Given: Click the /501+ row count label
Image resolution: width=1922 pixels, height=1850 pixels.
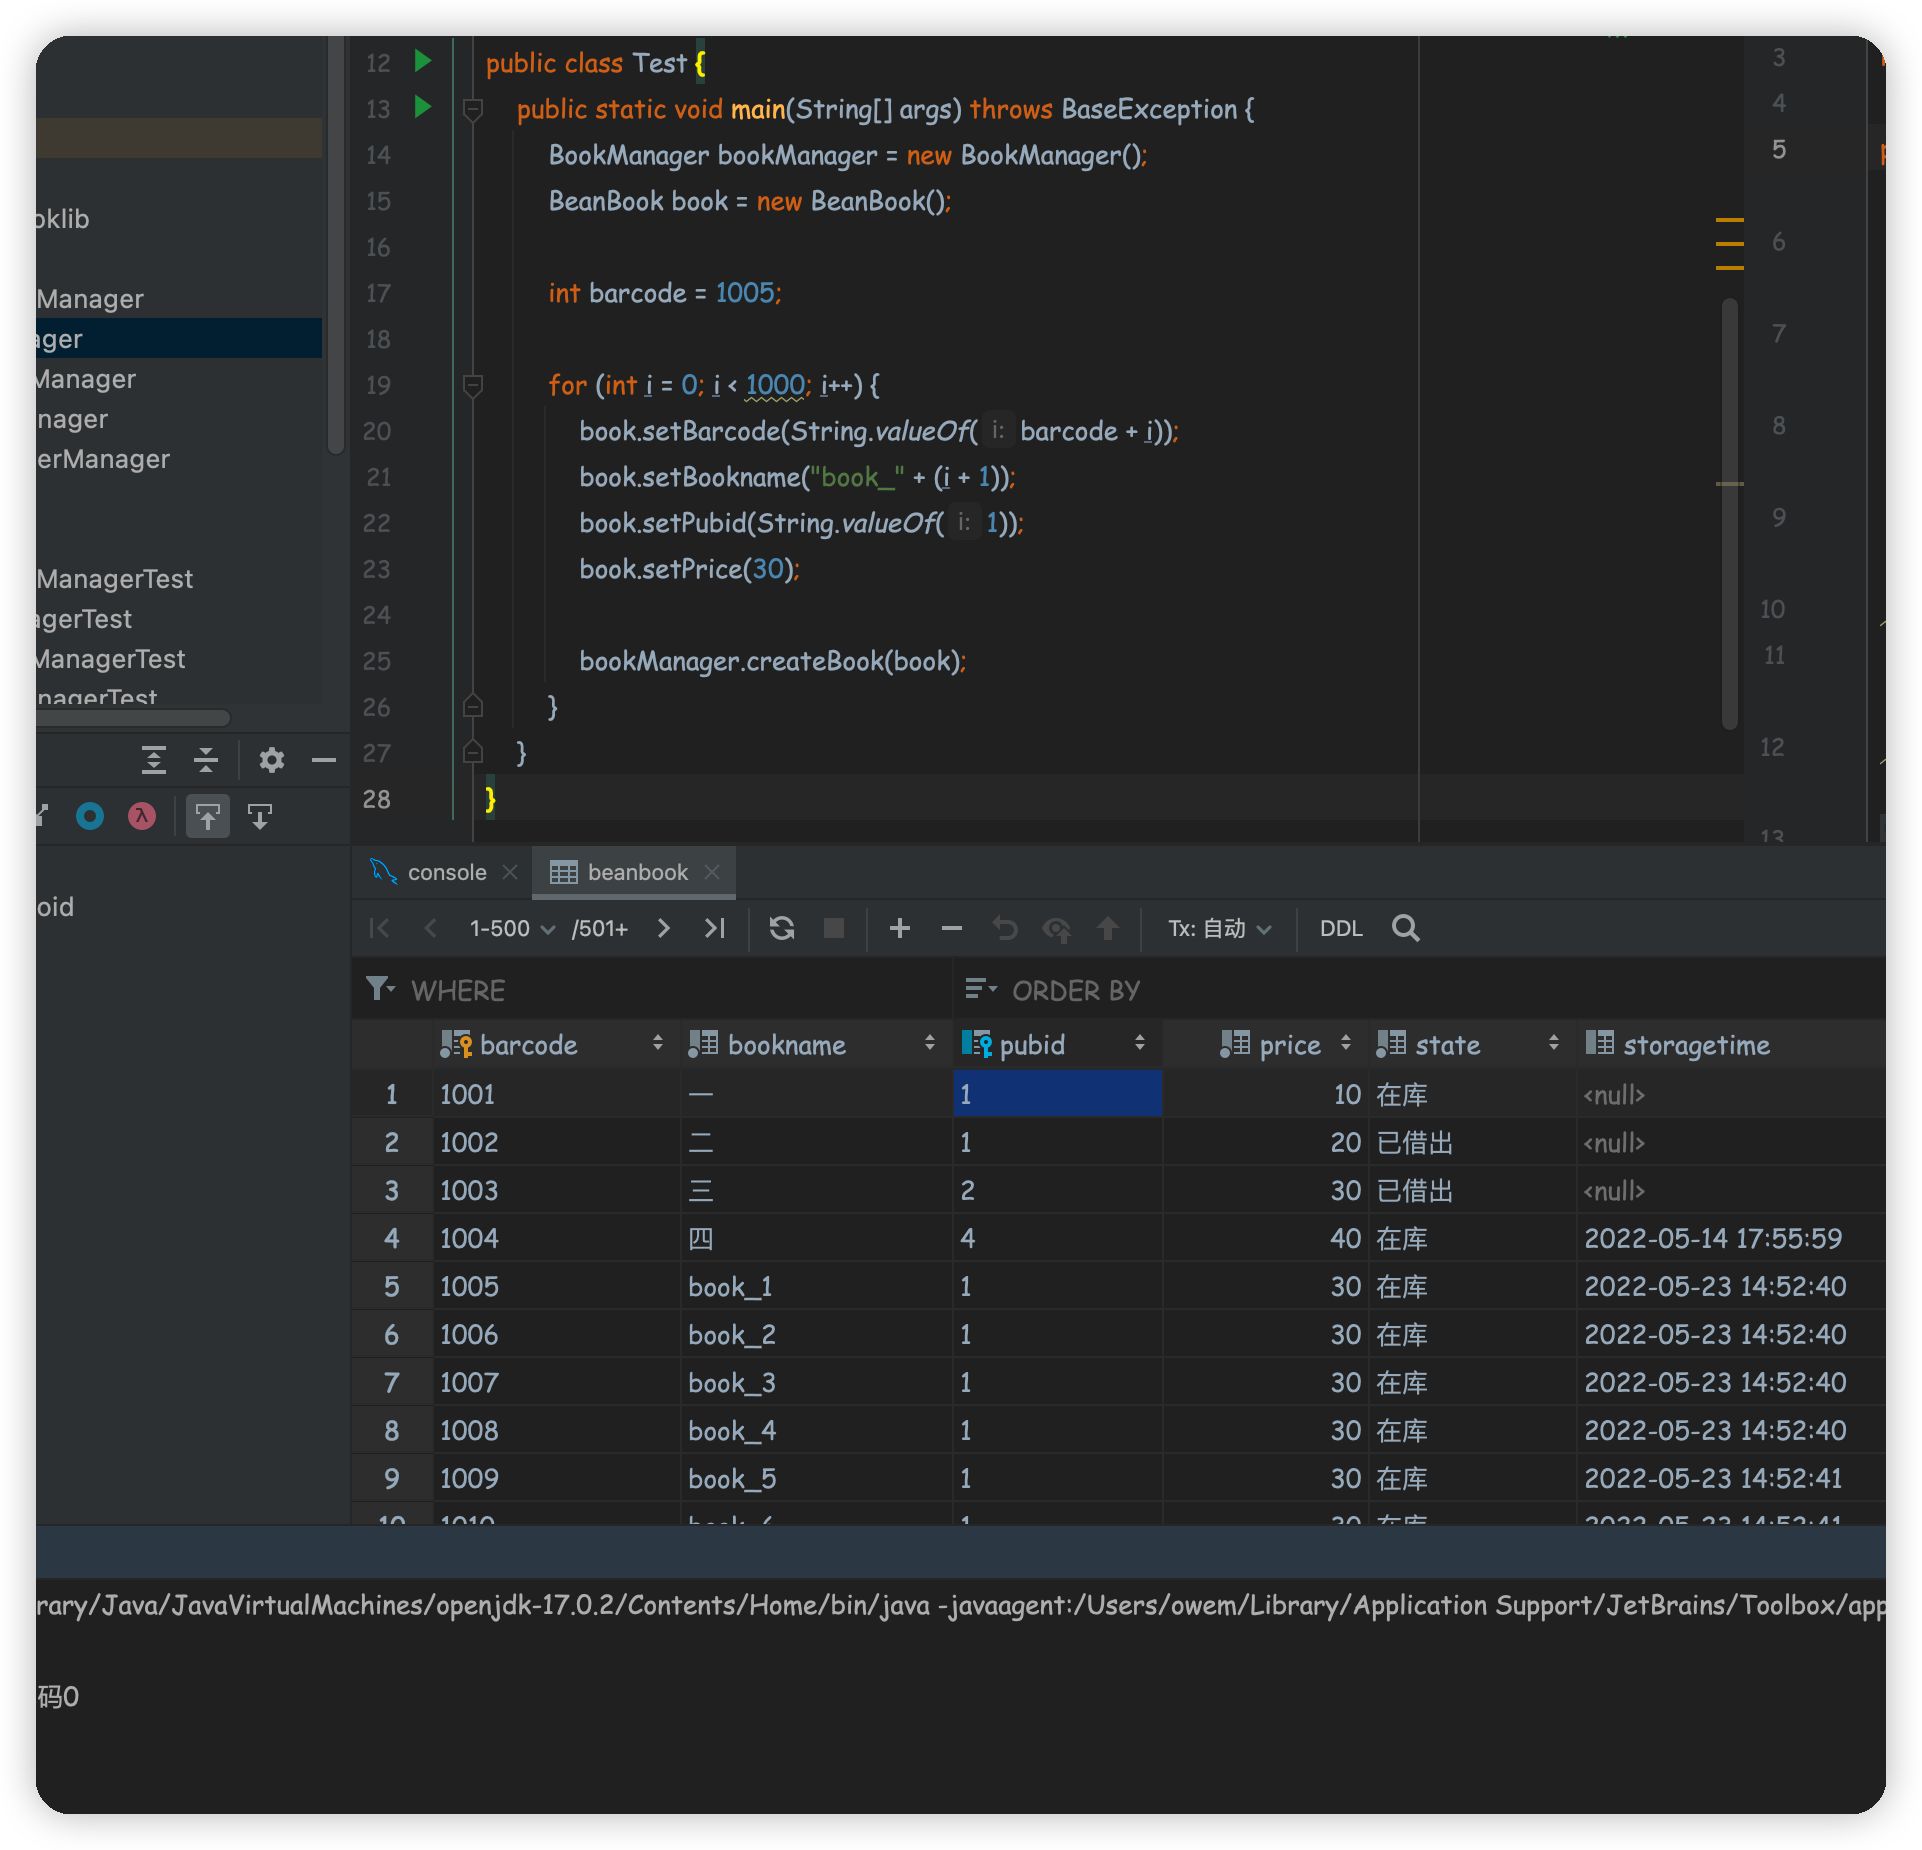Looking at the screenshot, I should [x=600, y=929].
